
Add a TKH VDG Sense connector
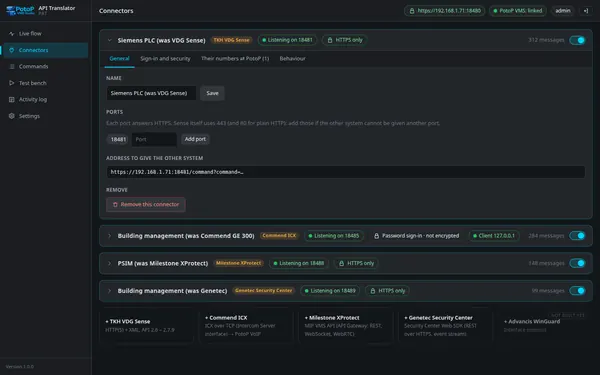coord(146,326)
